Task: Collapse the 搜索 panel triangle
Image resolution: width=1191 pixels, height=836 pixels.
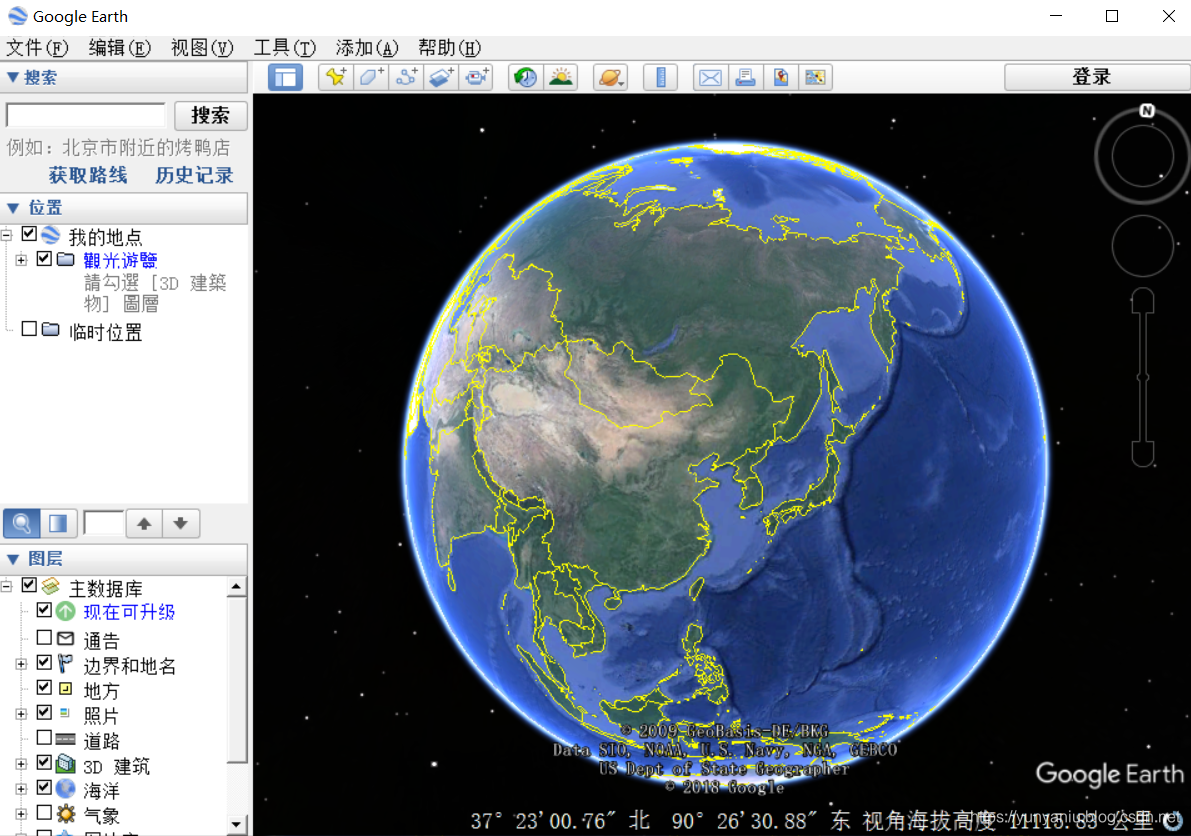Action: (12, 77)
